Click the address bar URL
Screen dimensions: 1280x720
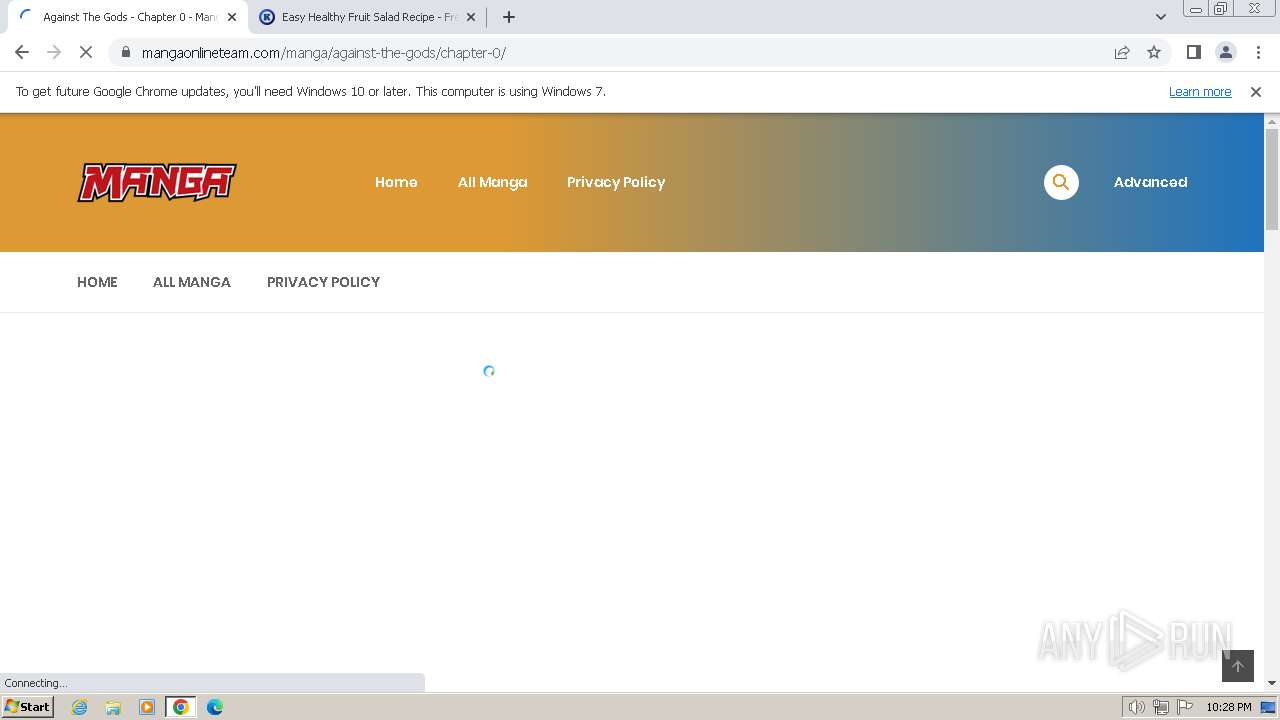tap(324, 53)
